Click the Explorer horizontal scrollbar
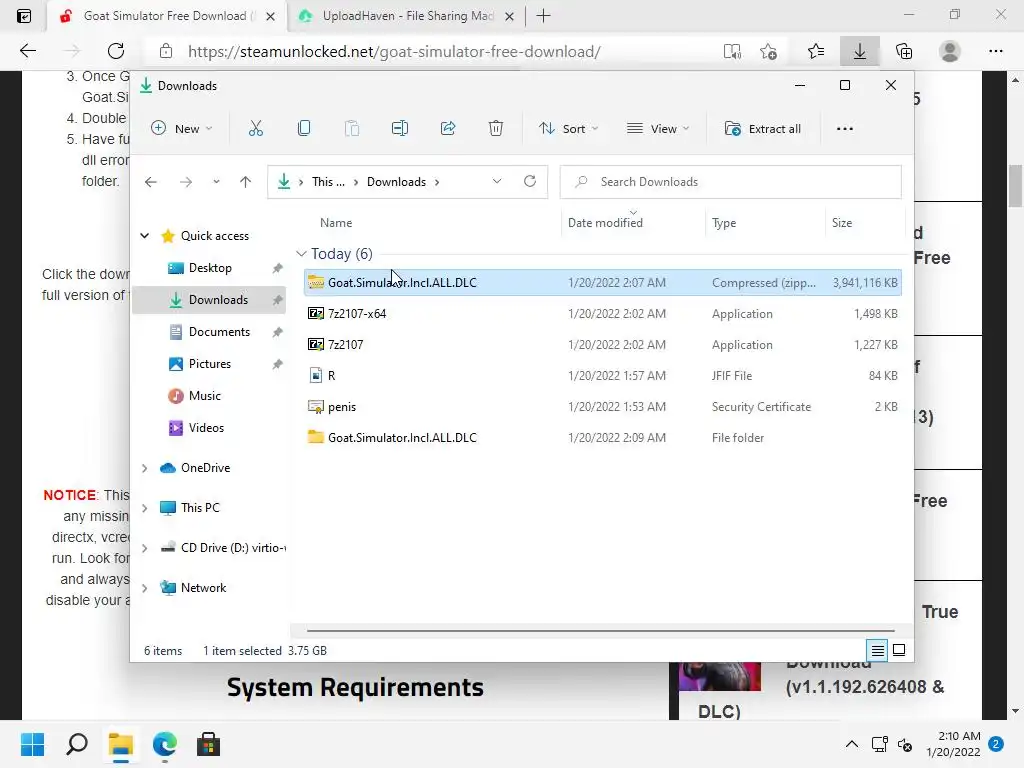 600,631
